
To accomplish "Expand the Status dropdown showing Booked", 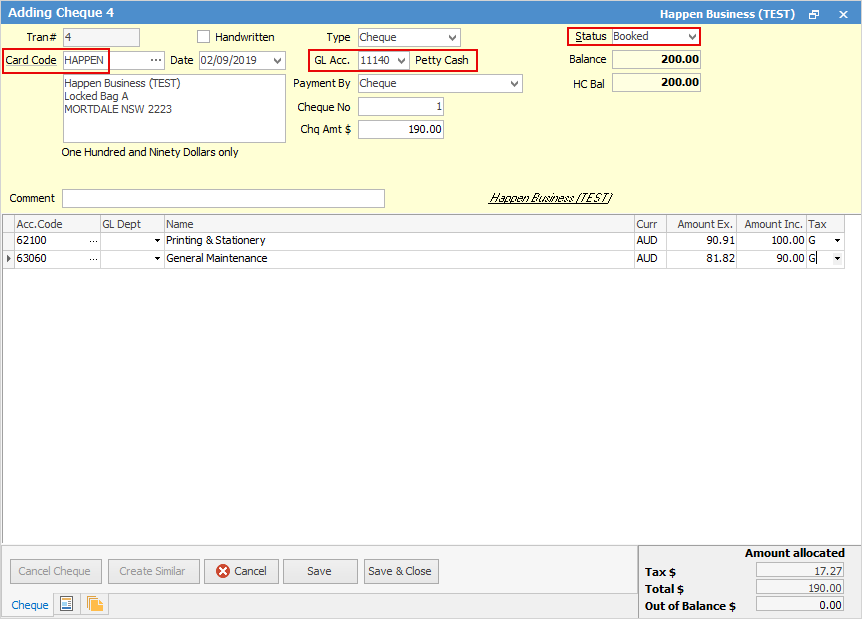I will [692, 37].
